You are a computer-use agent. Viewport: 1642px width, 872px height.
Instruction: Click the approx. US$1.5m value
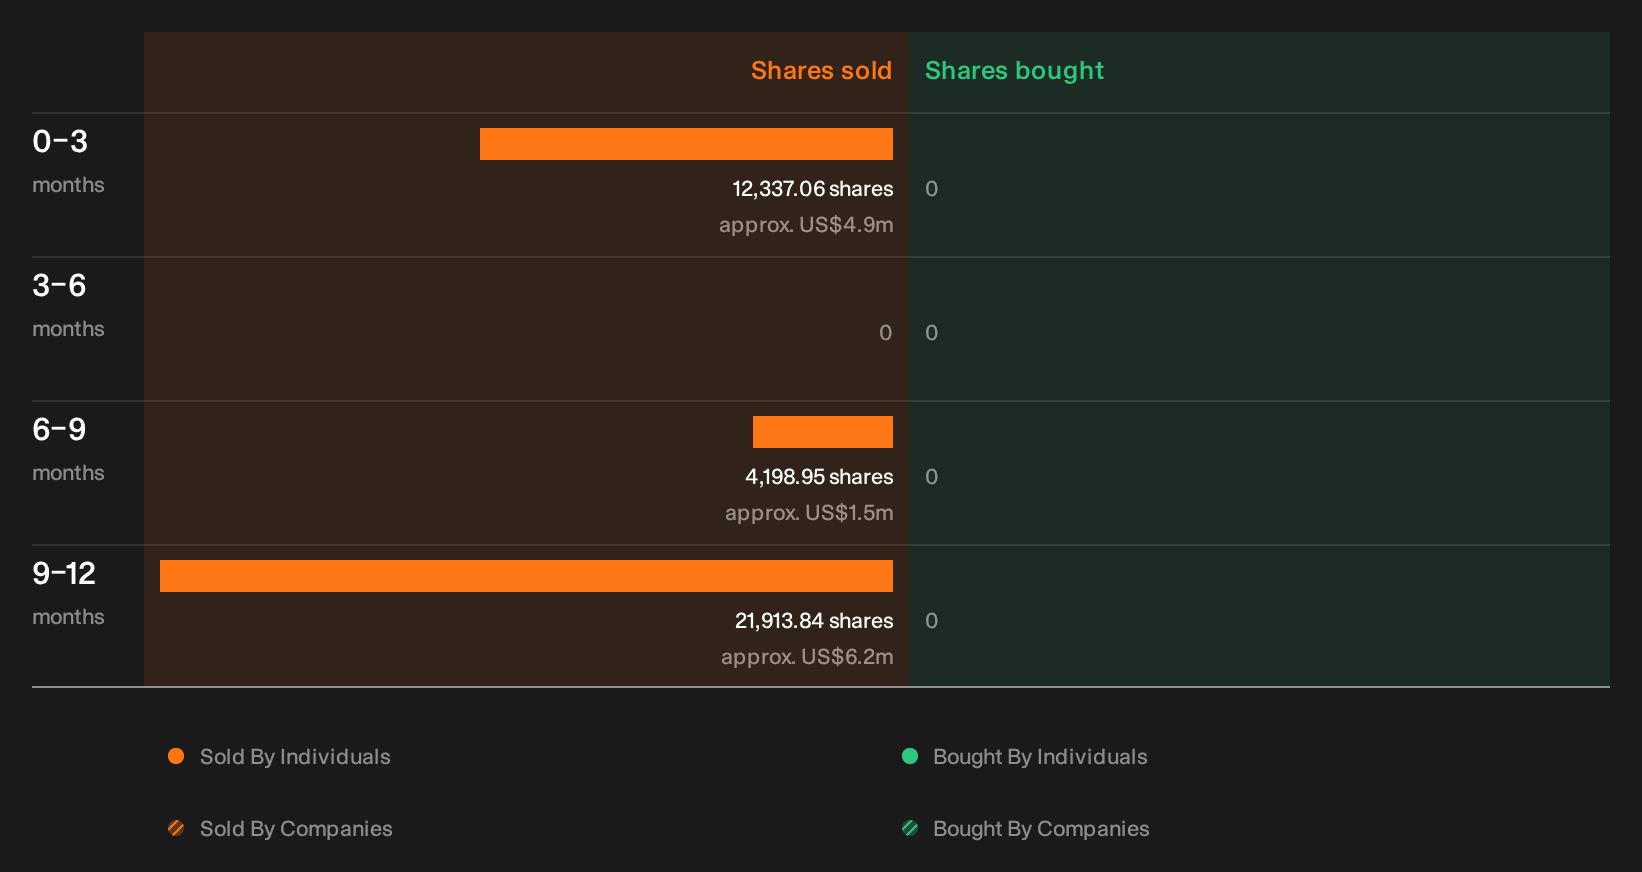[x=809, y=513]
